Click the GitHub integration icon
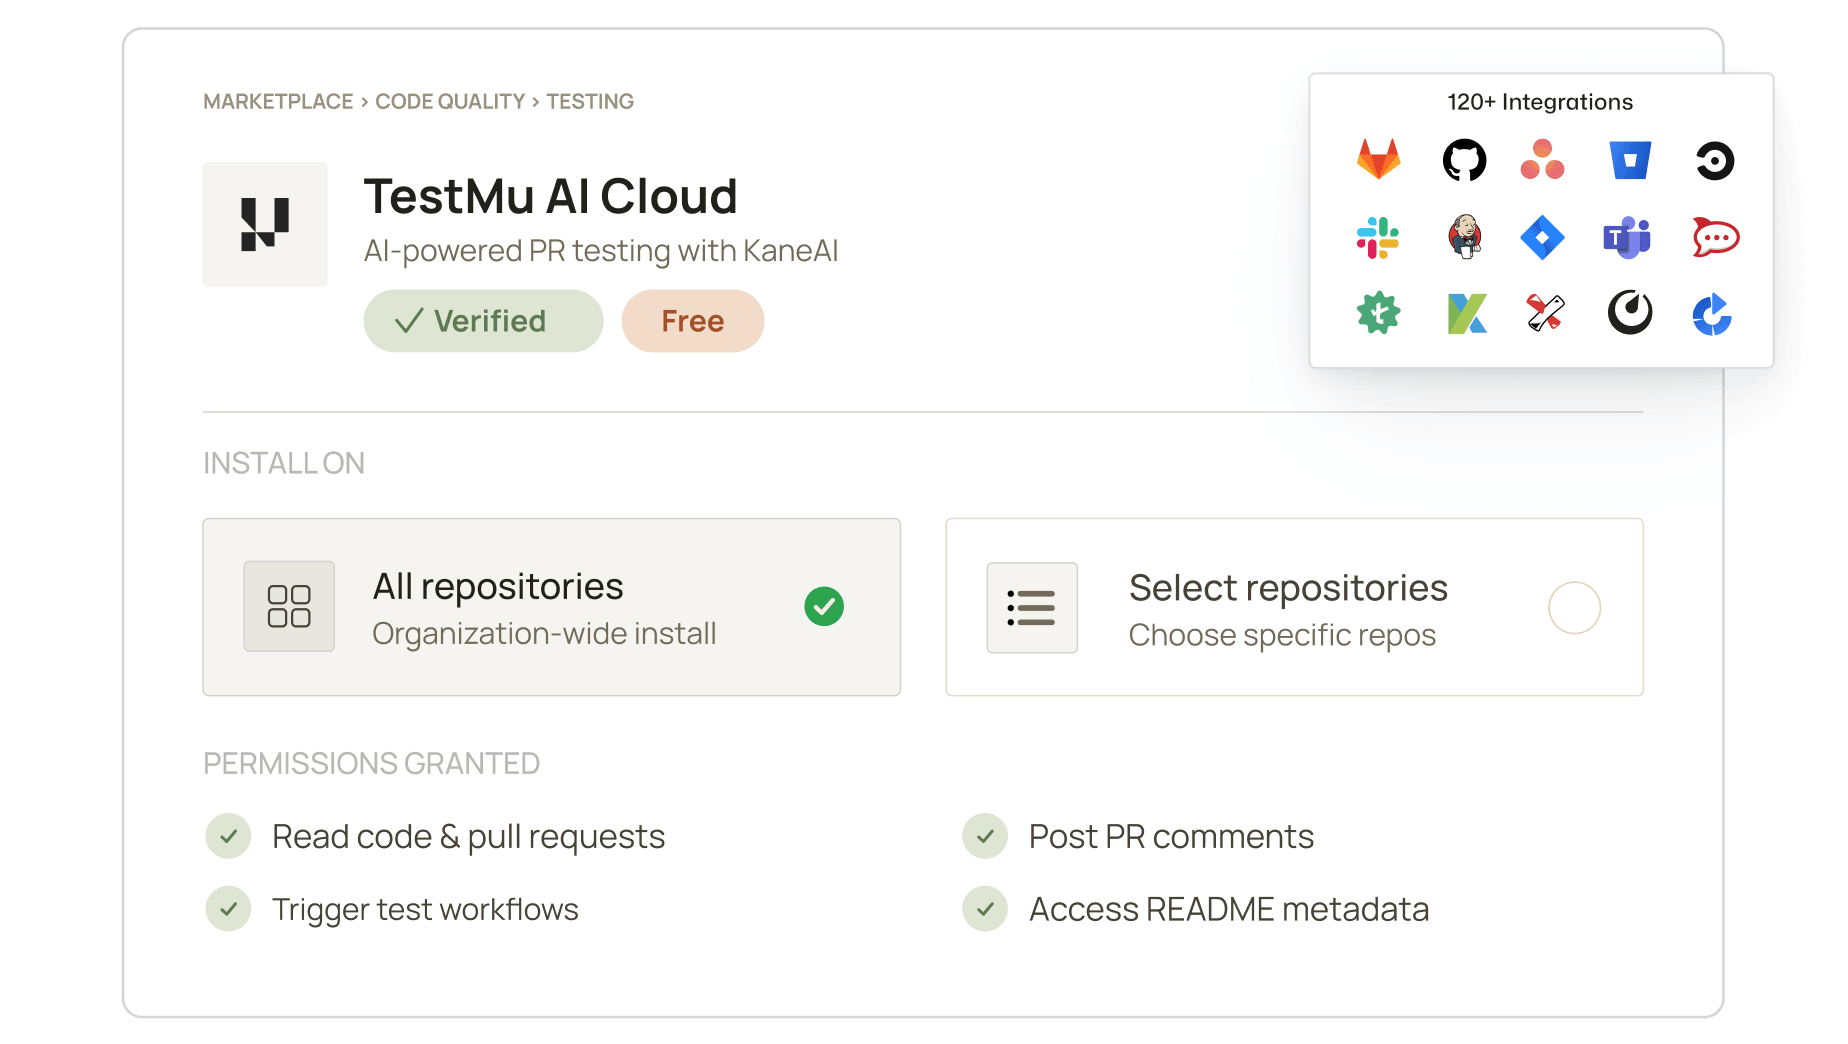The height and width of the screenshot is (1044, 1848). (x=1464, y=160)
